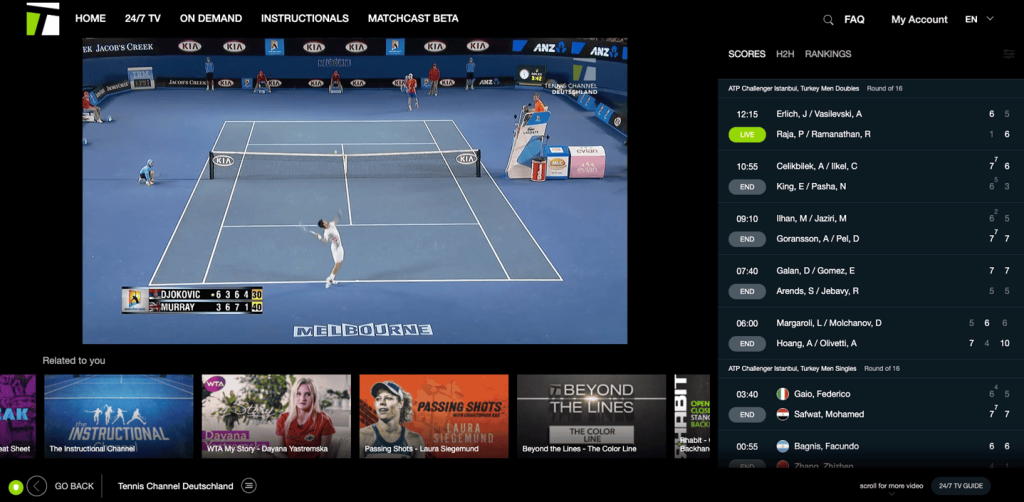
Task: Expand the EN language dropdown
Action: (980, 20)
